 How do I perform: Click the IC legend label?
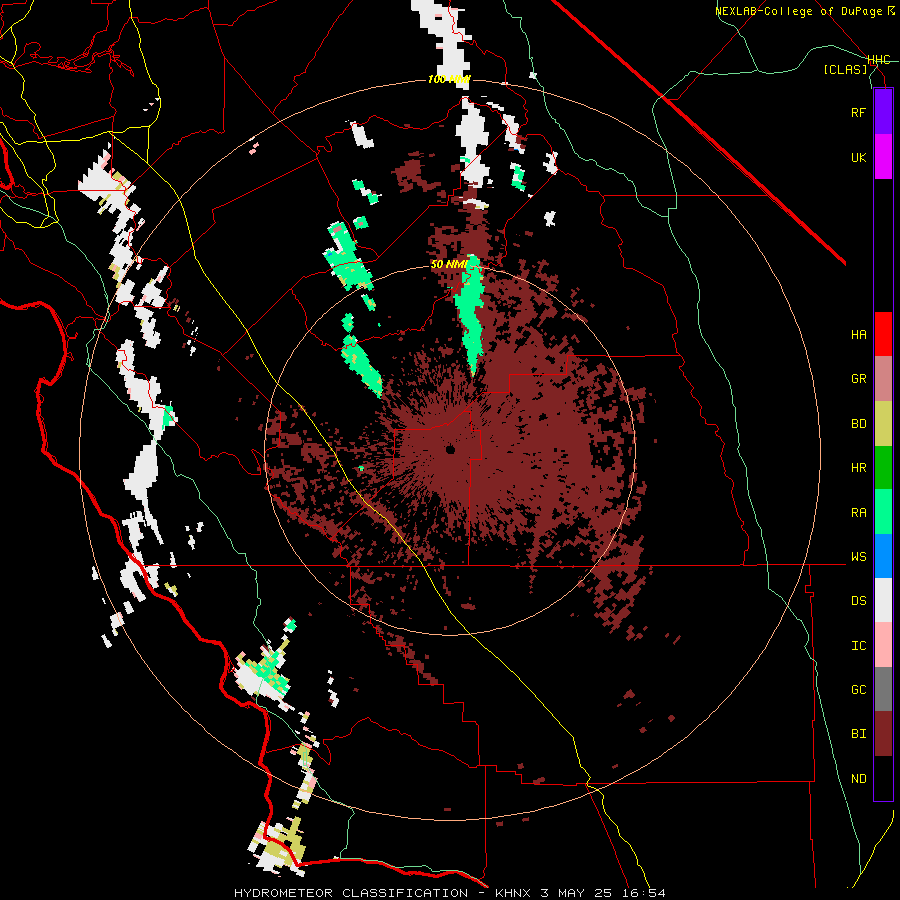858,646
